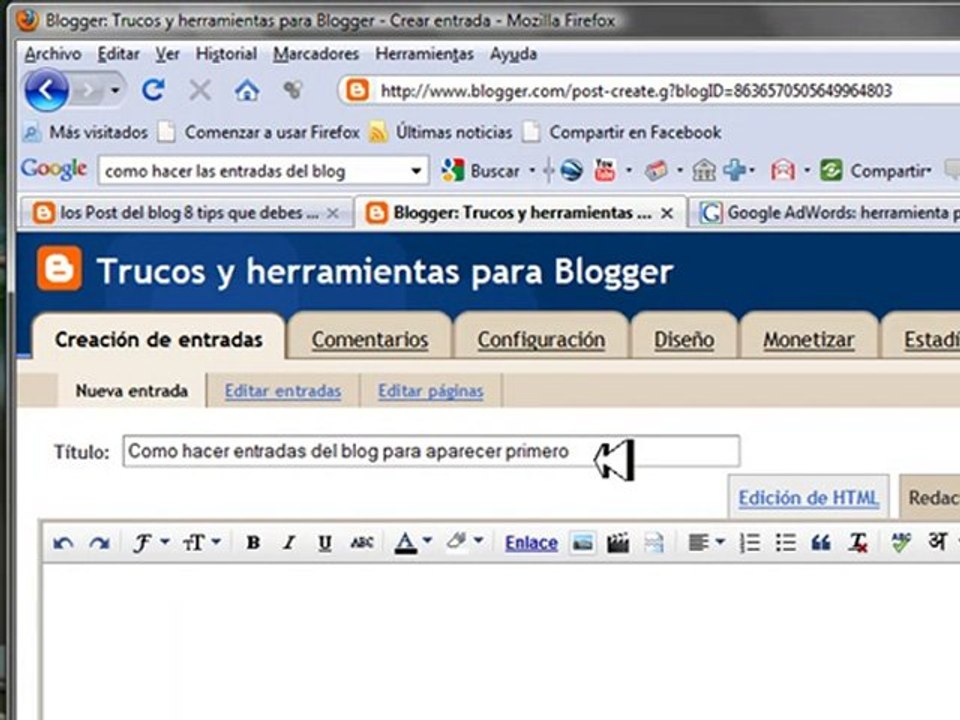Open back/forward history dropdown arrow
Image resolution: width=960 pixels, height=720 pixels.
coord(114,91)
